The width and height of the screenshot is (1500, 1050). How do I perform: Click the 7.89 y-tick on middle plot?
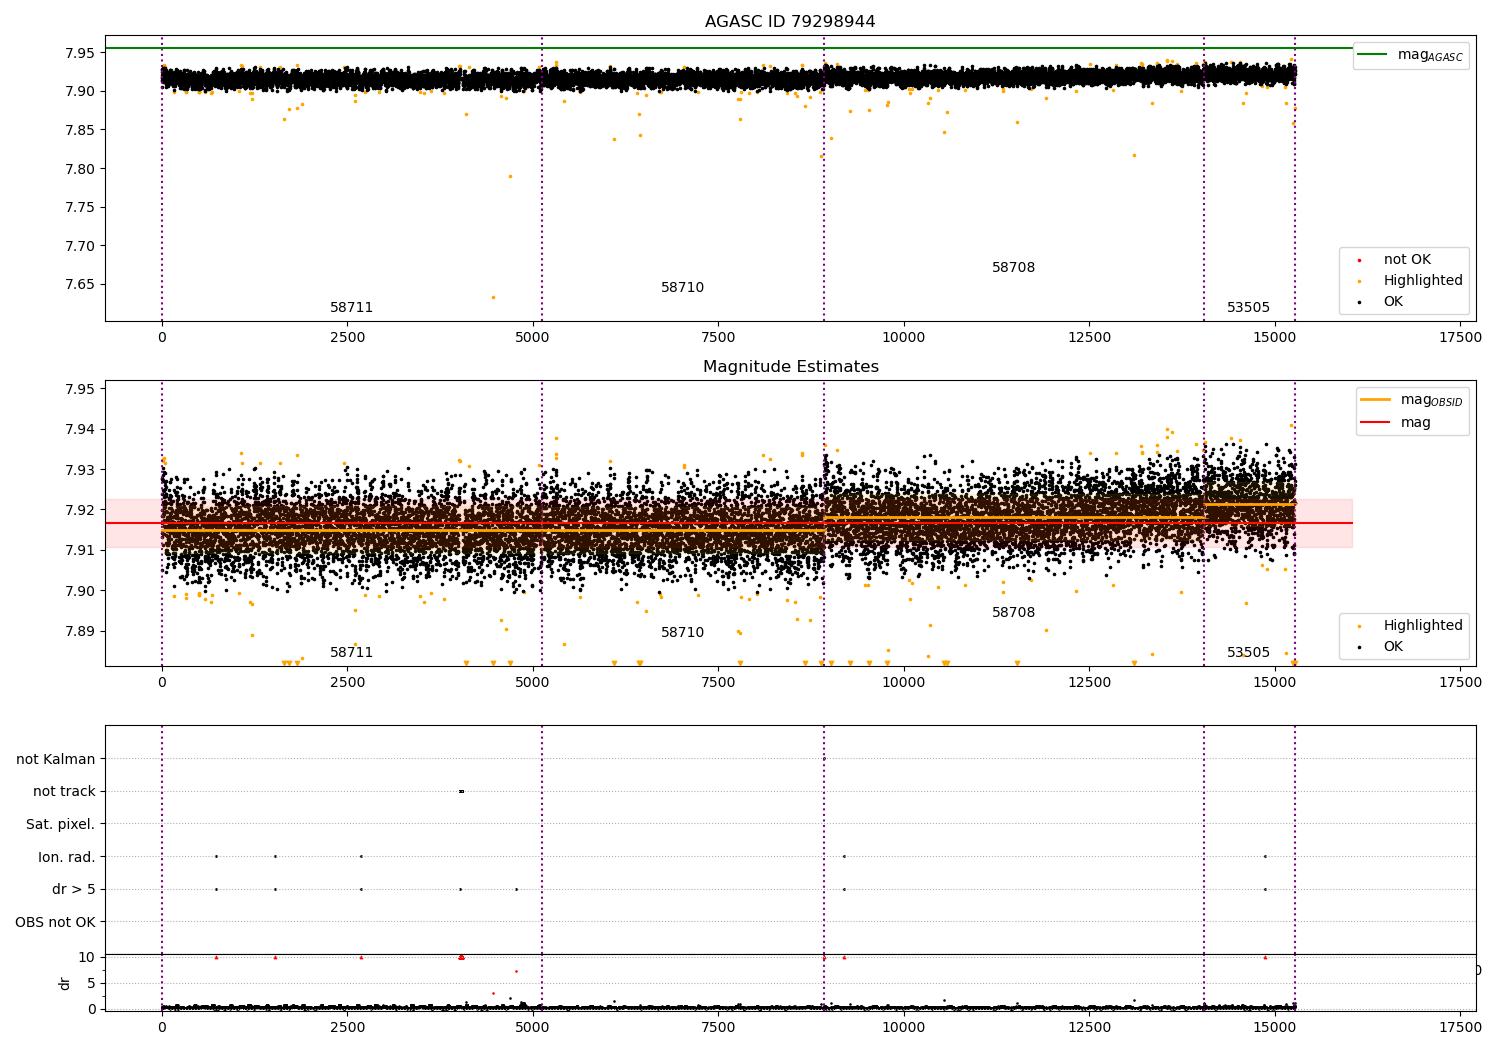(x=79, y=631)
